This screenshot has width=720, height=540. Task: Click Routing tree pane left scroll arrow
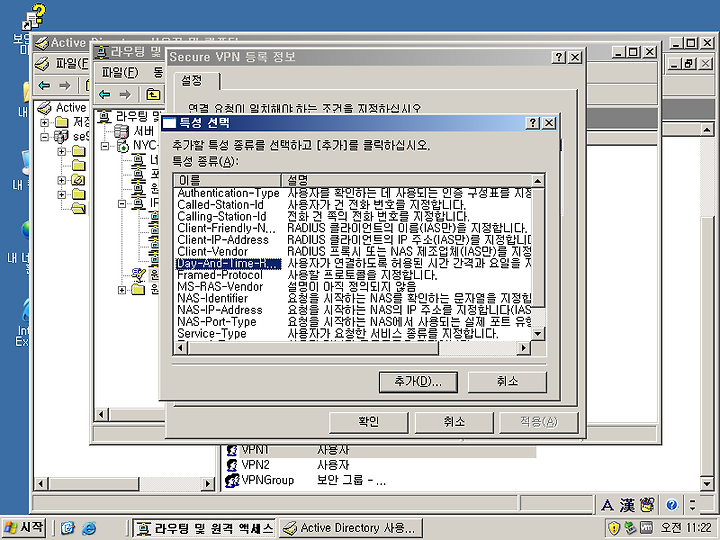[101, 414]
